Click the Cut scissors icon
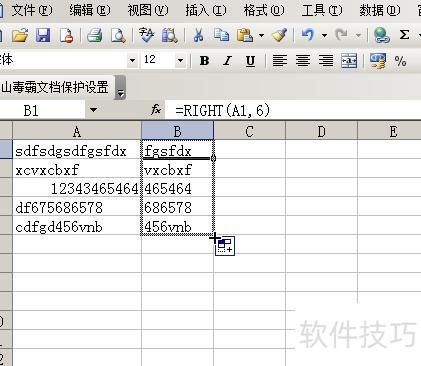 (x=198, y=35)
